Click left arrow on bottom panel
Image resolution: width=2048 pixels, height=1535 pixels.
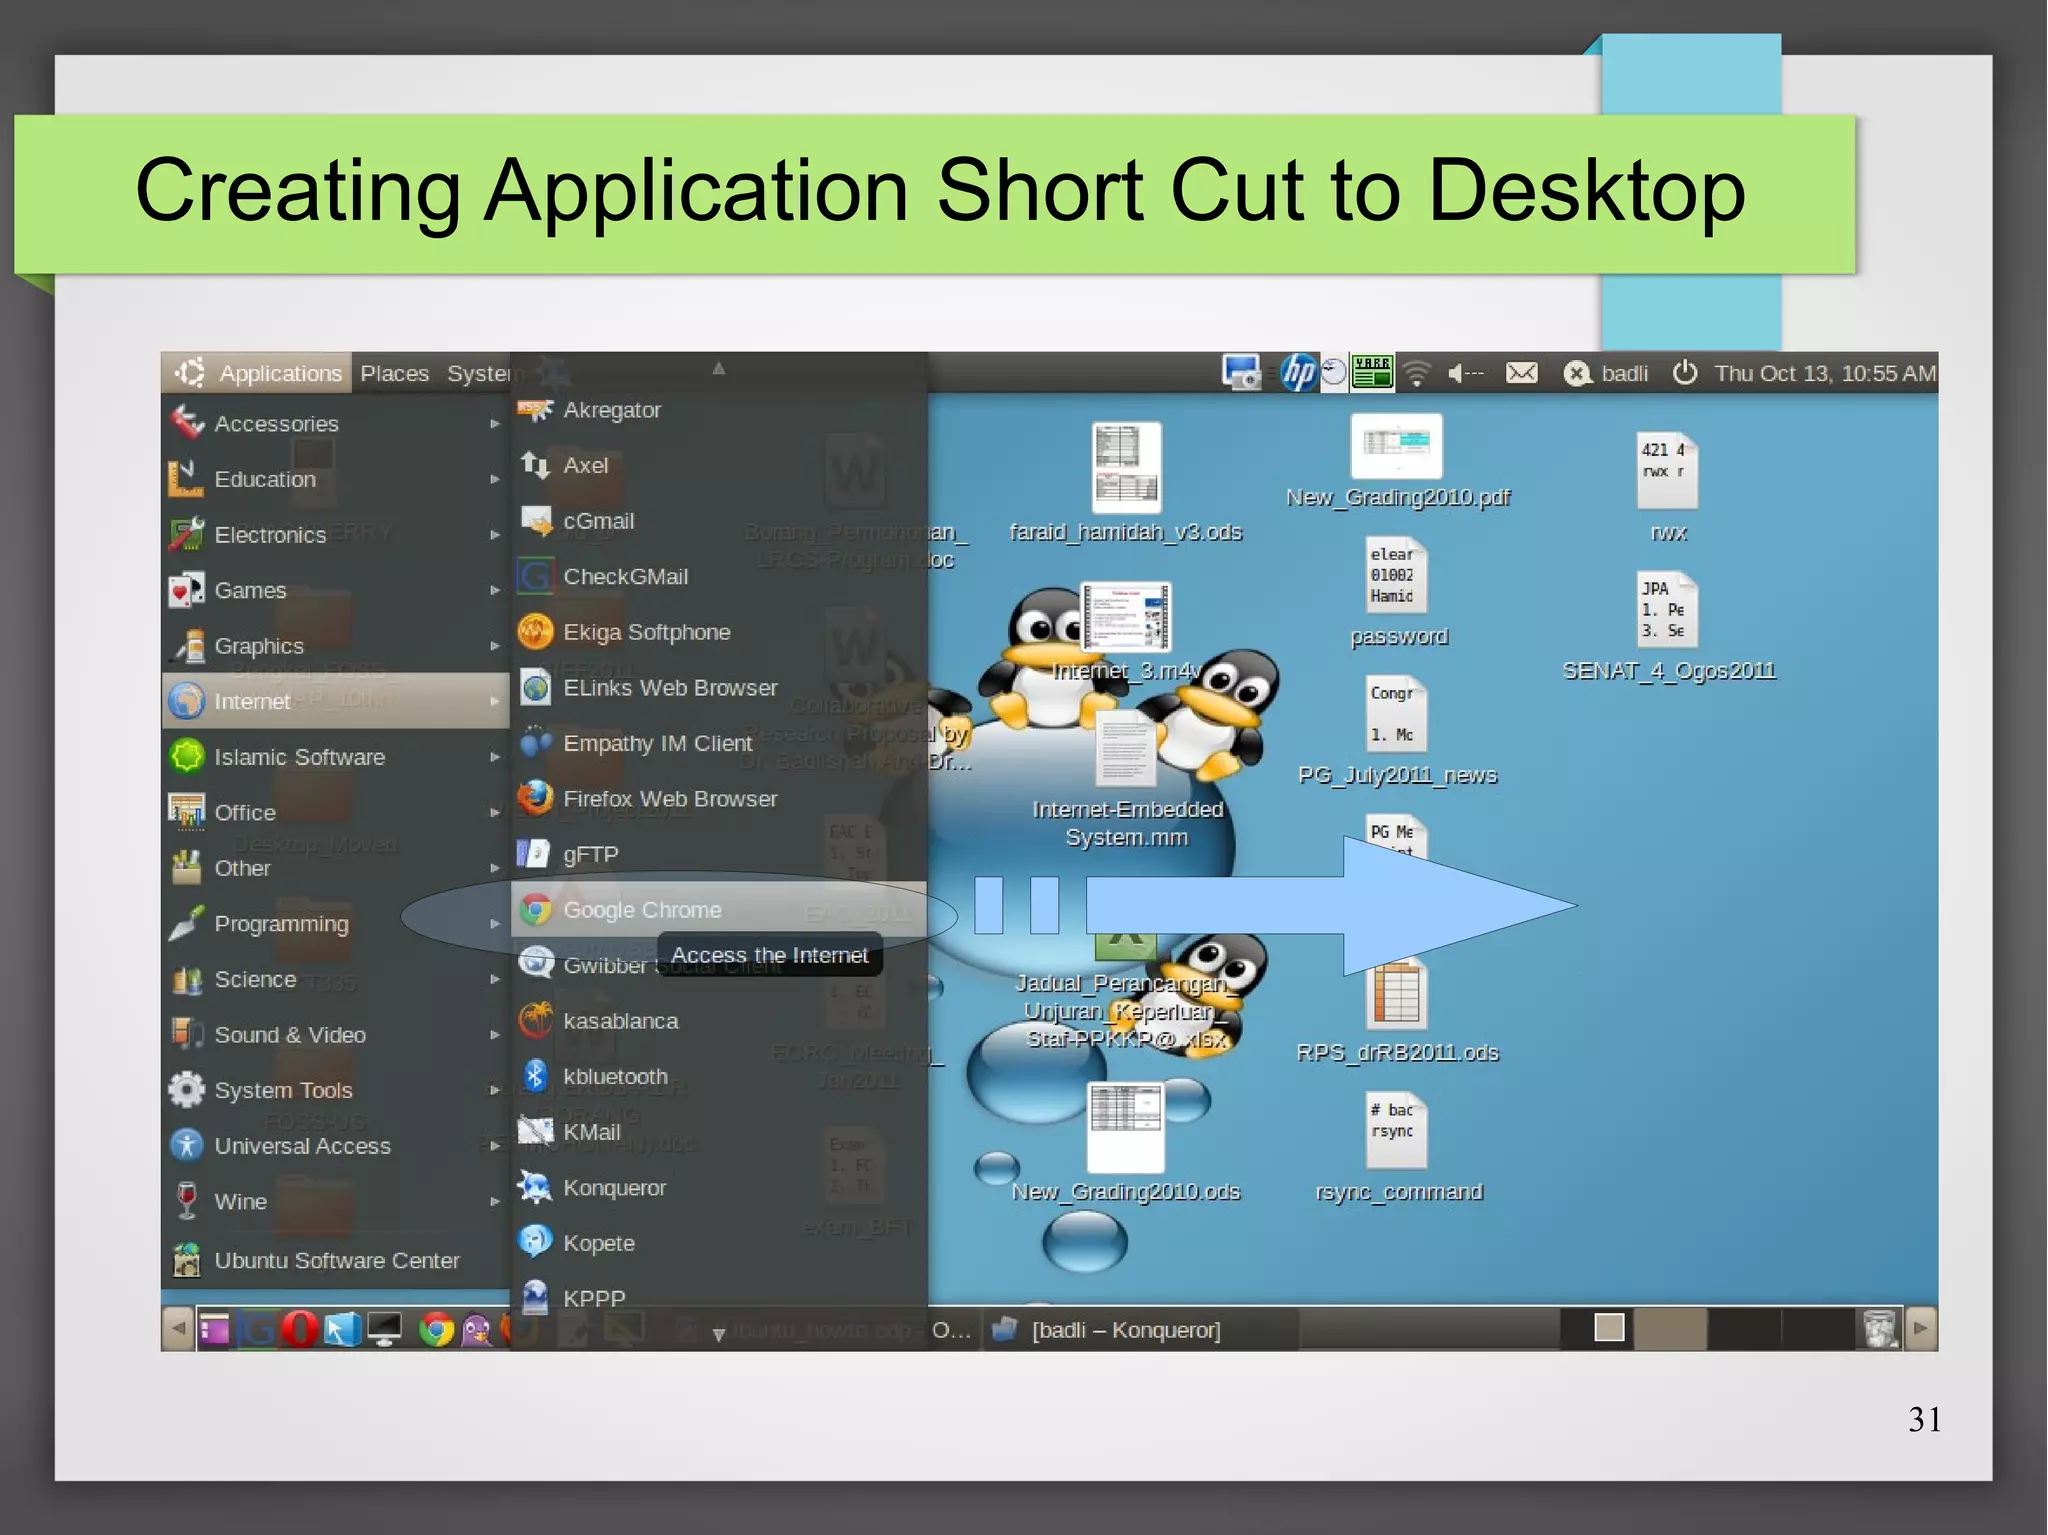[178, 1329]
